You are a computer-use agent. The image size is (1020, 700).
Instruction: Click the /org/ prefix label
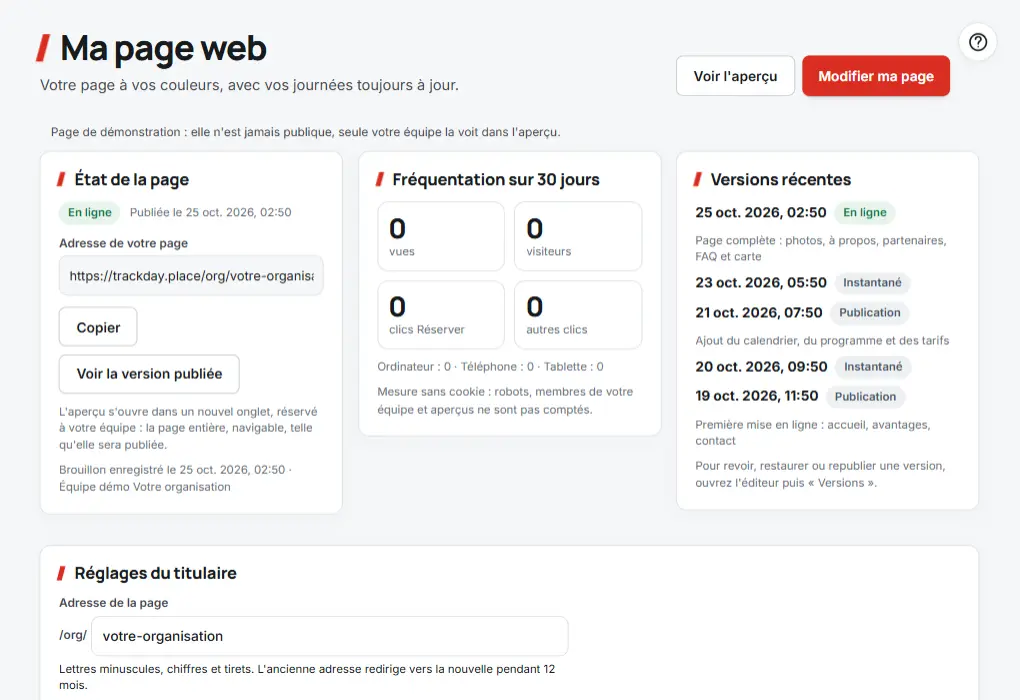pyautogui.click(x=73, y=635)
